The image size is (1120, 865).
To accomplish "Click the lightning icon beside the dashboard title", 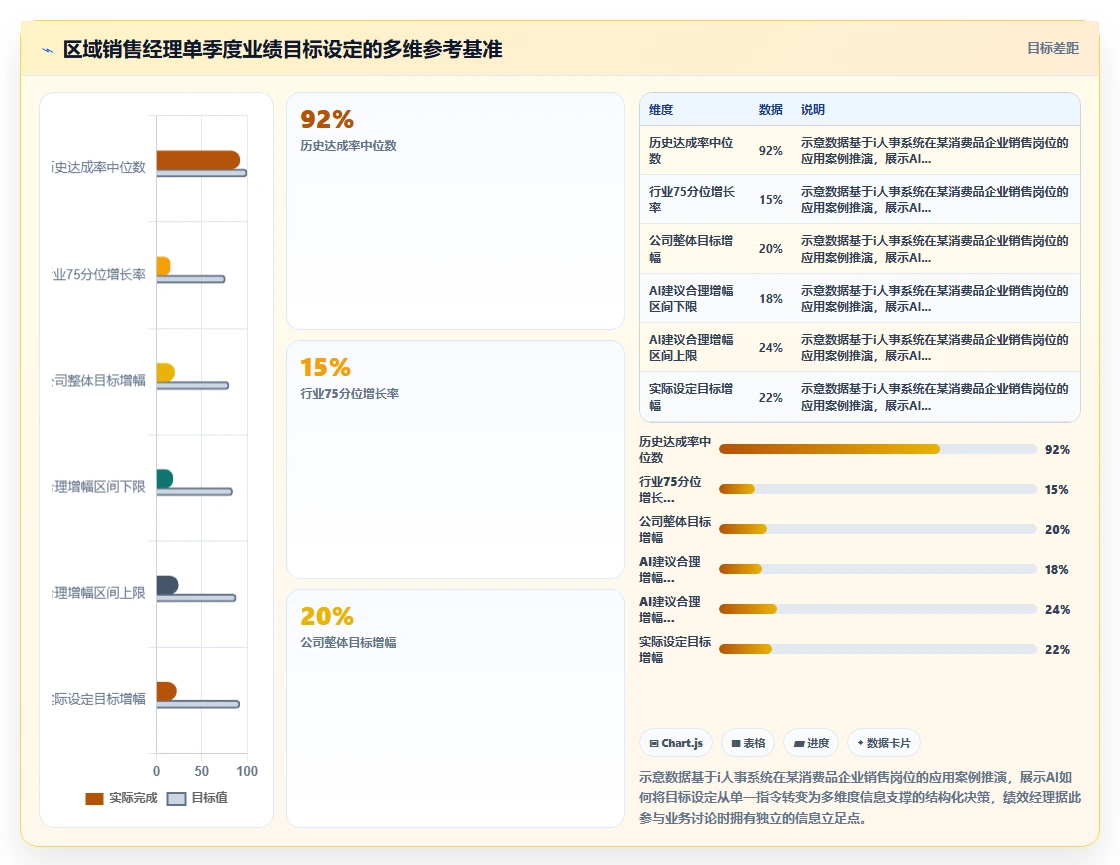I will coord(48,50).
